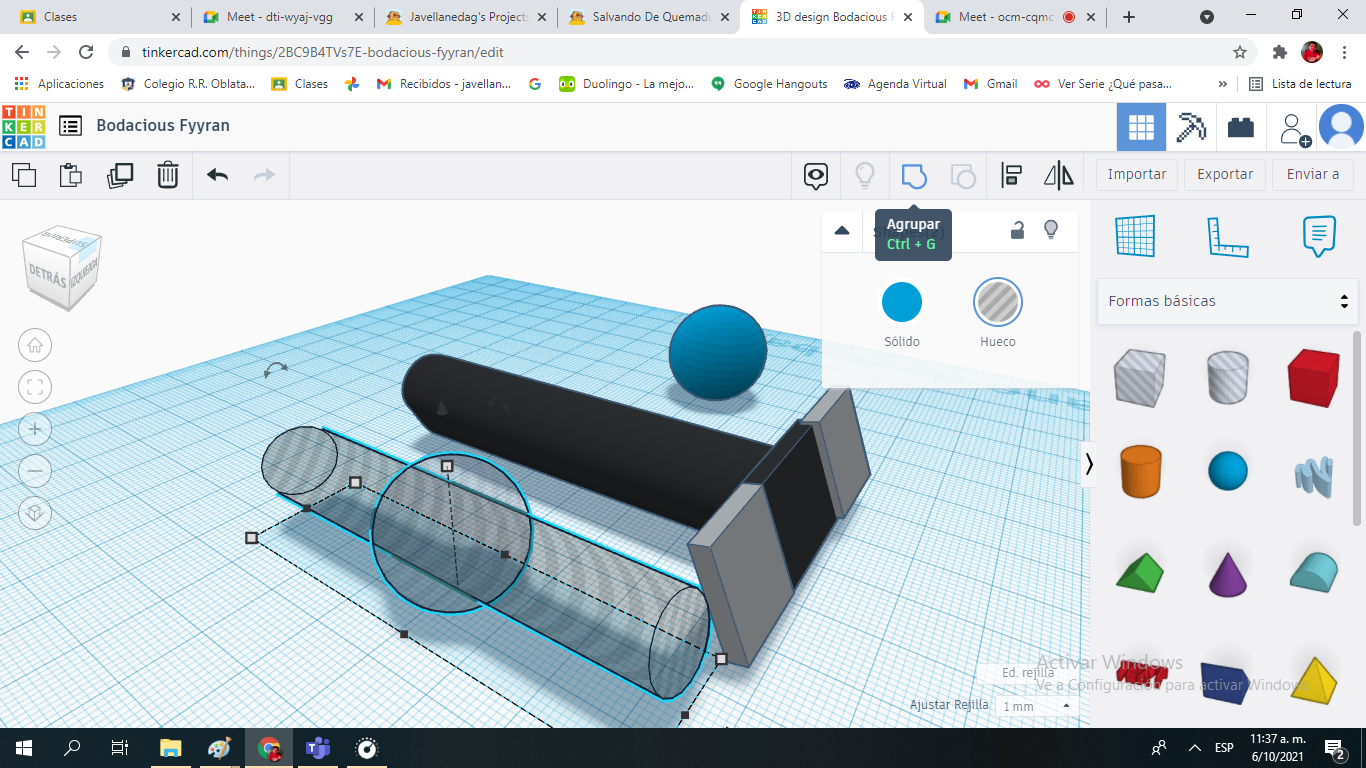Open the Blocks pickaxe mode
The width and height of the screenshot is (1366, 768).
click(1191, 127)
